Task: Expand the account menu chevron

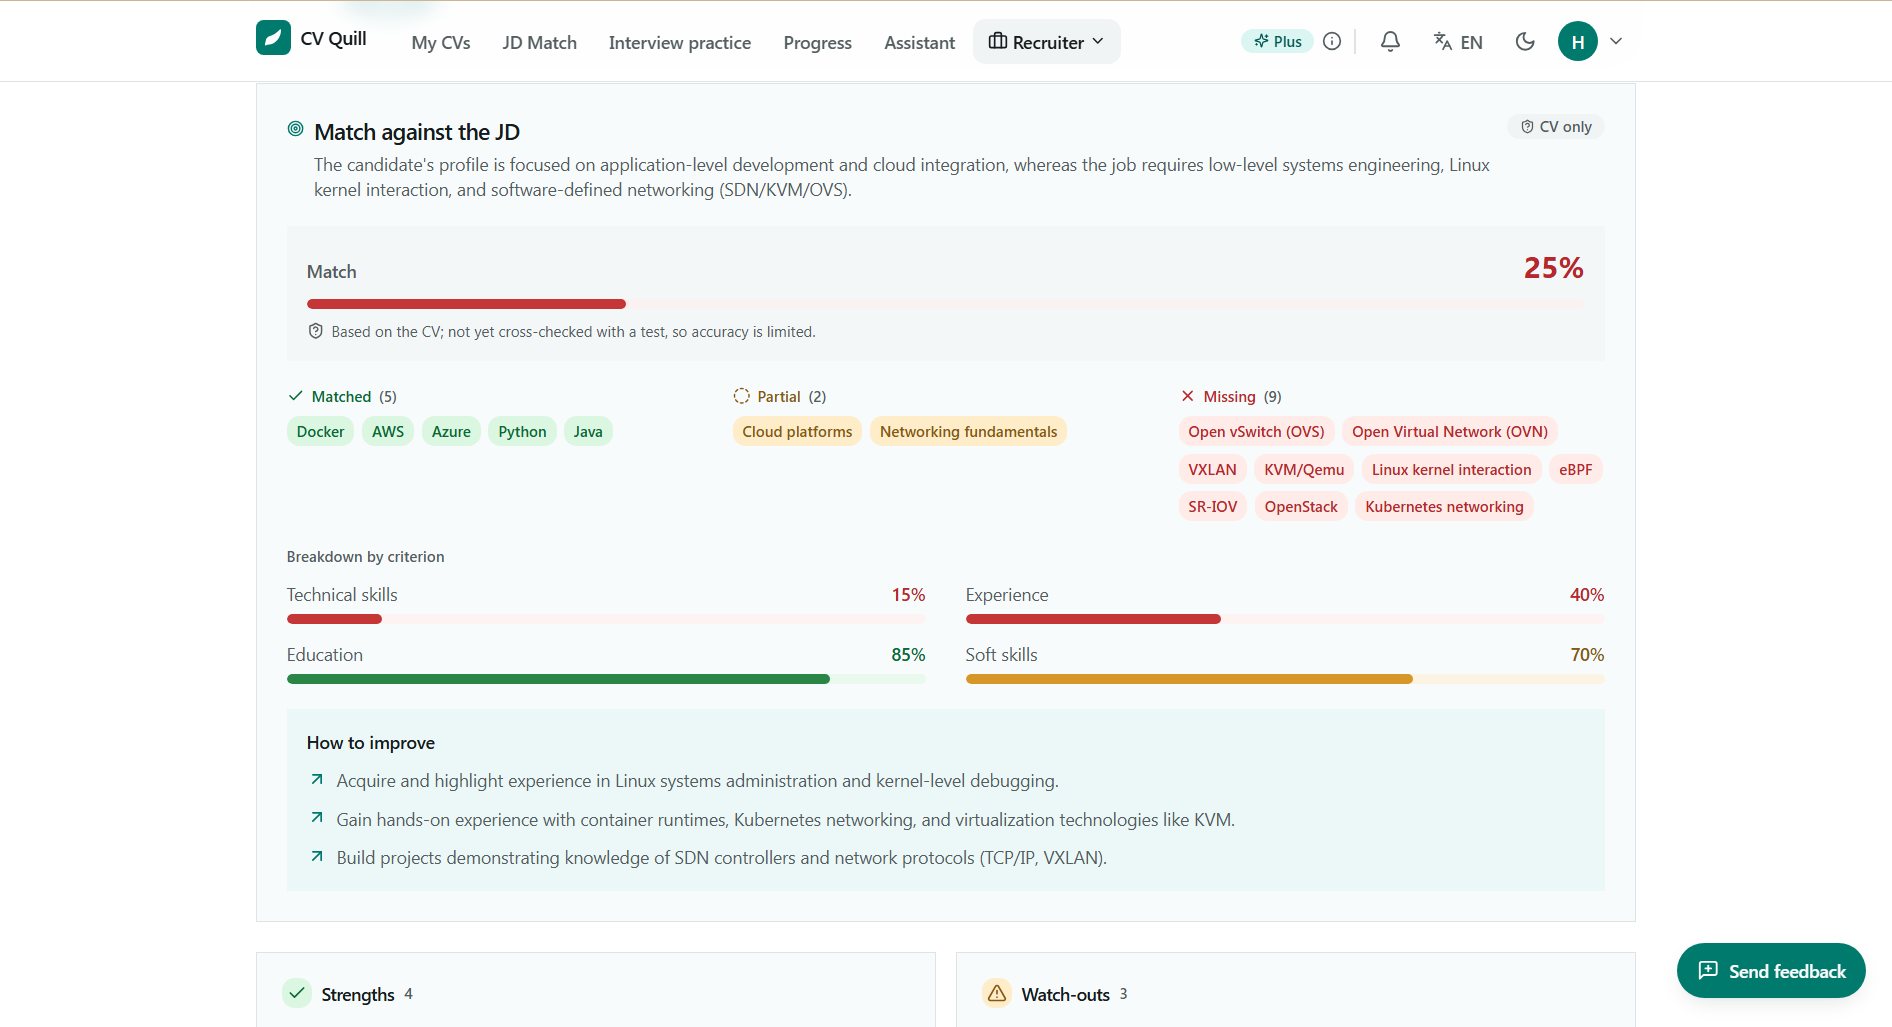Action: click(x=1616, y=41)
